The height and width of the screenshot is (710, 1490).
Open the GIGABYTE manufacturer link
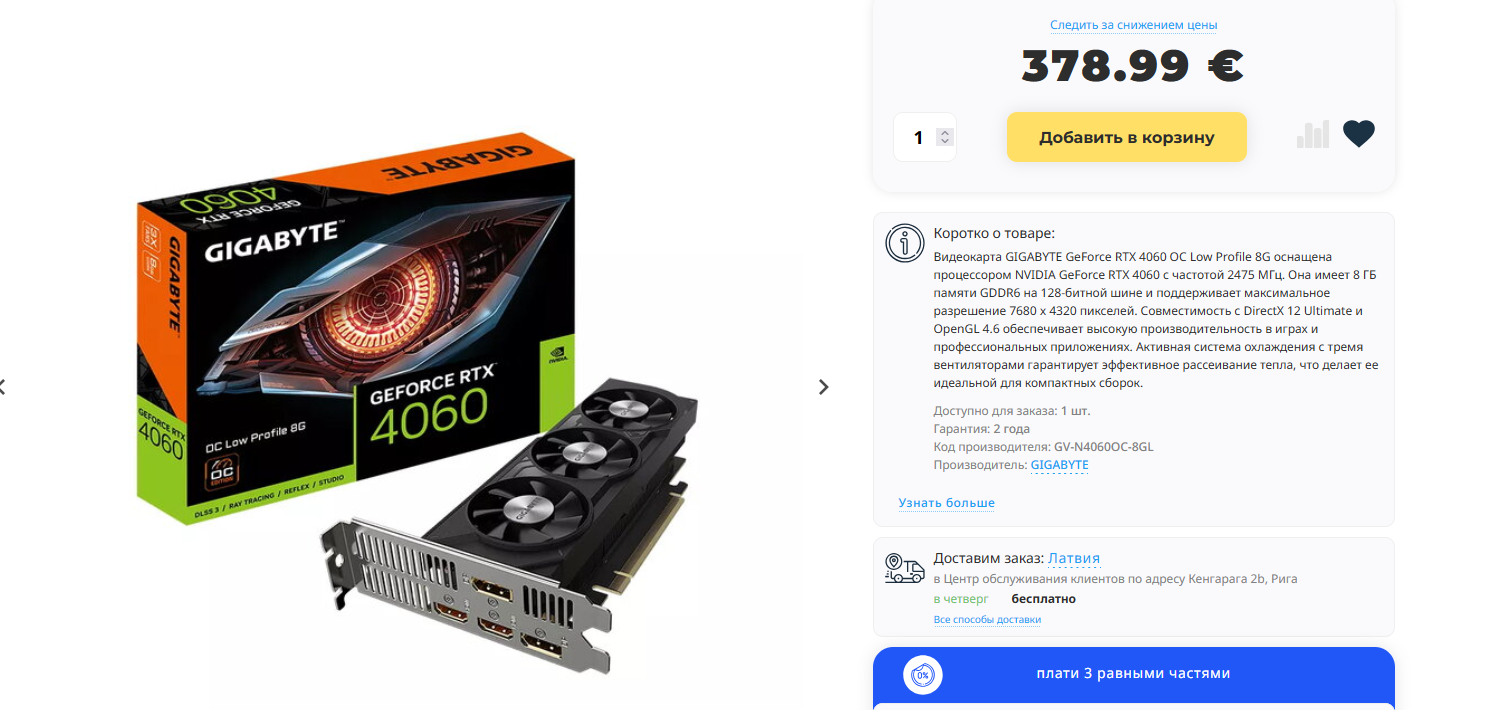click(1059, 465)
